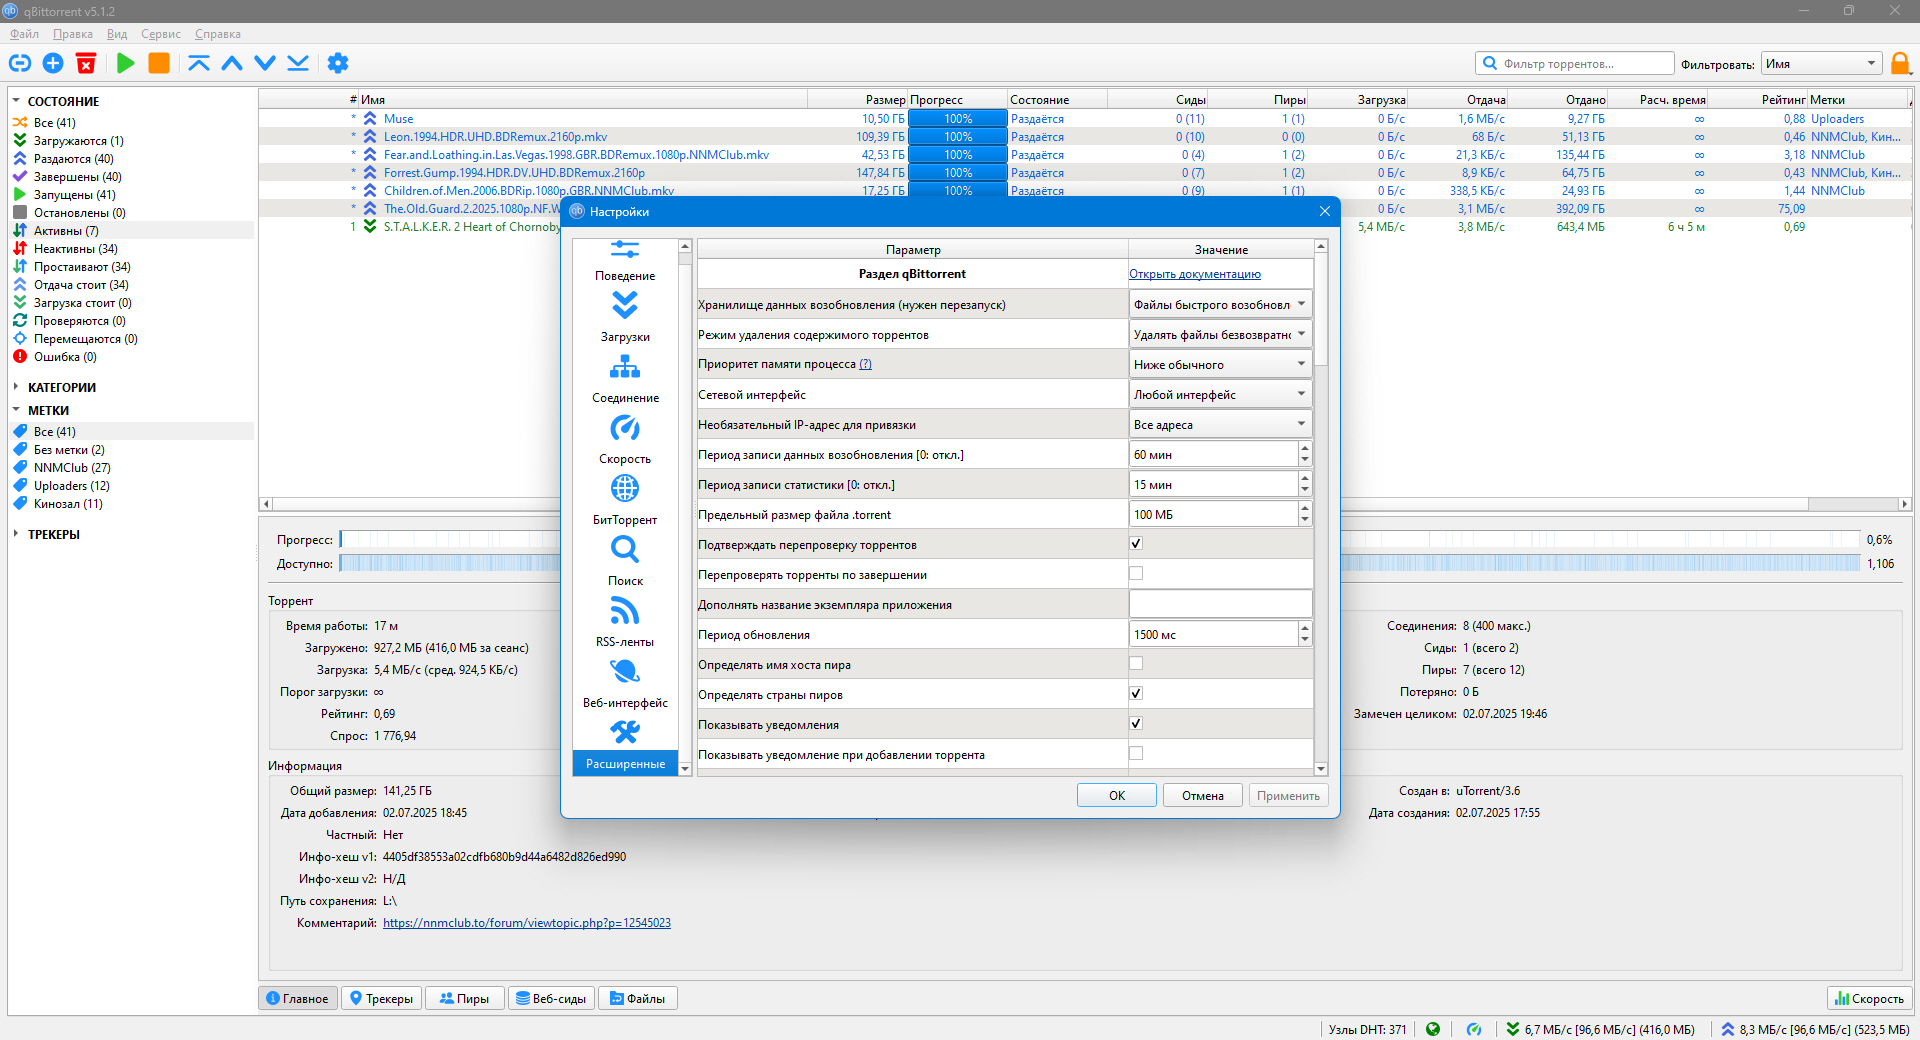Open 'Приоритет памяти процесса' dropdown
Image resolution: width=1920 pixels, height=1040 pixels.
click(x=1220, y=365)
